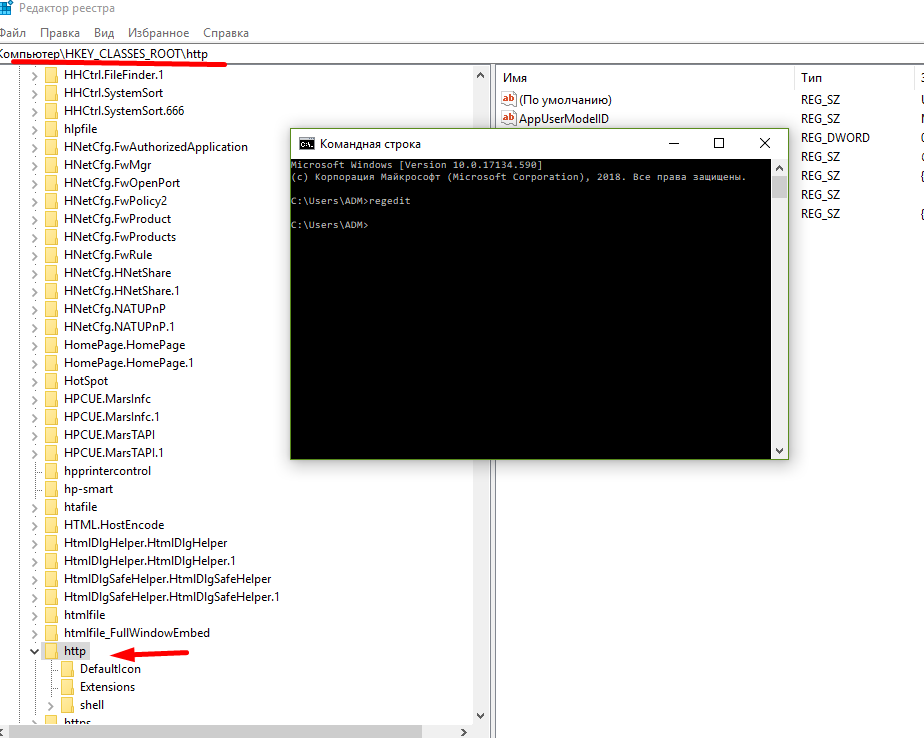
Task: Open the Правка menu
Action: pos(60,33)
